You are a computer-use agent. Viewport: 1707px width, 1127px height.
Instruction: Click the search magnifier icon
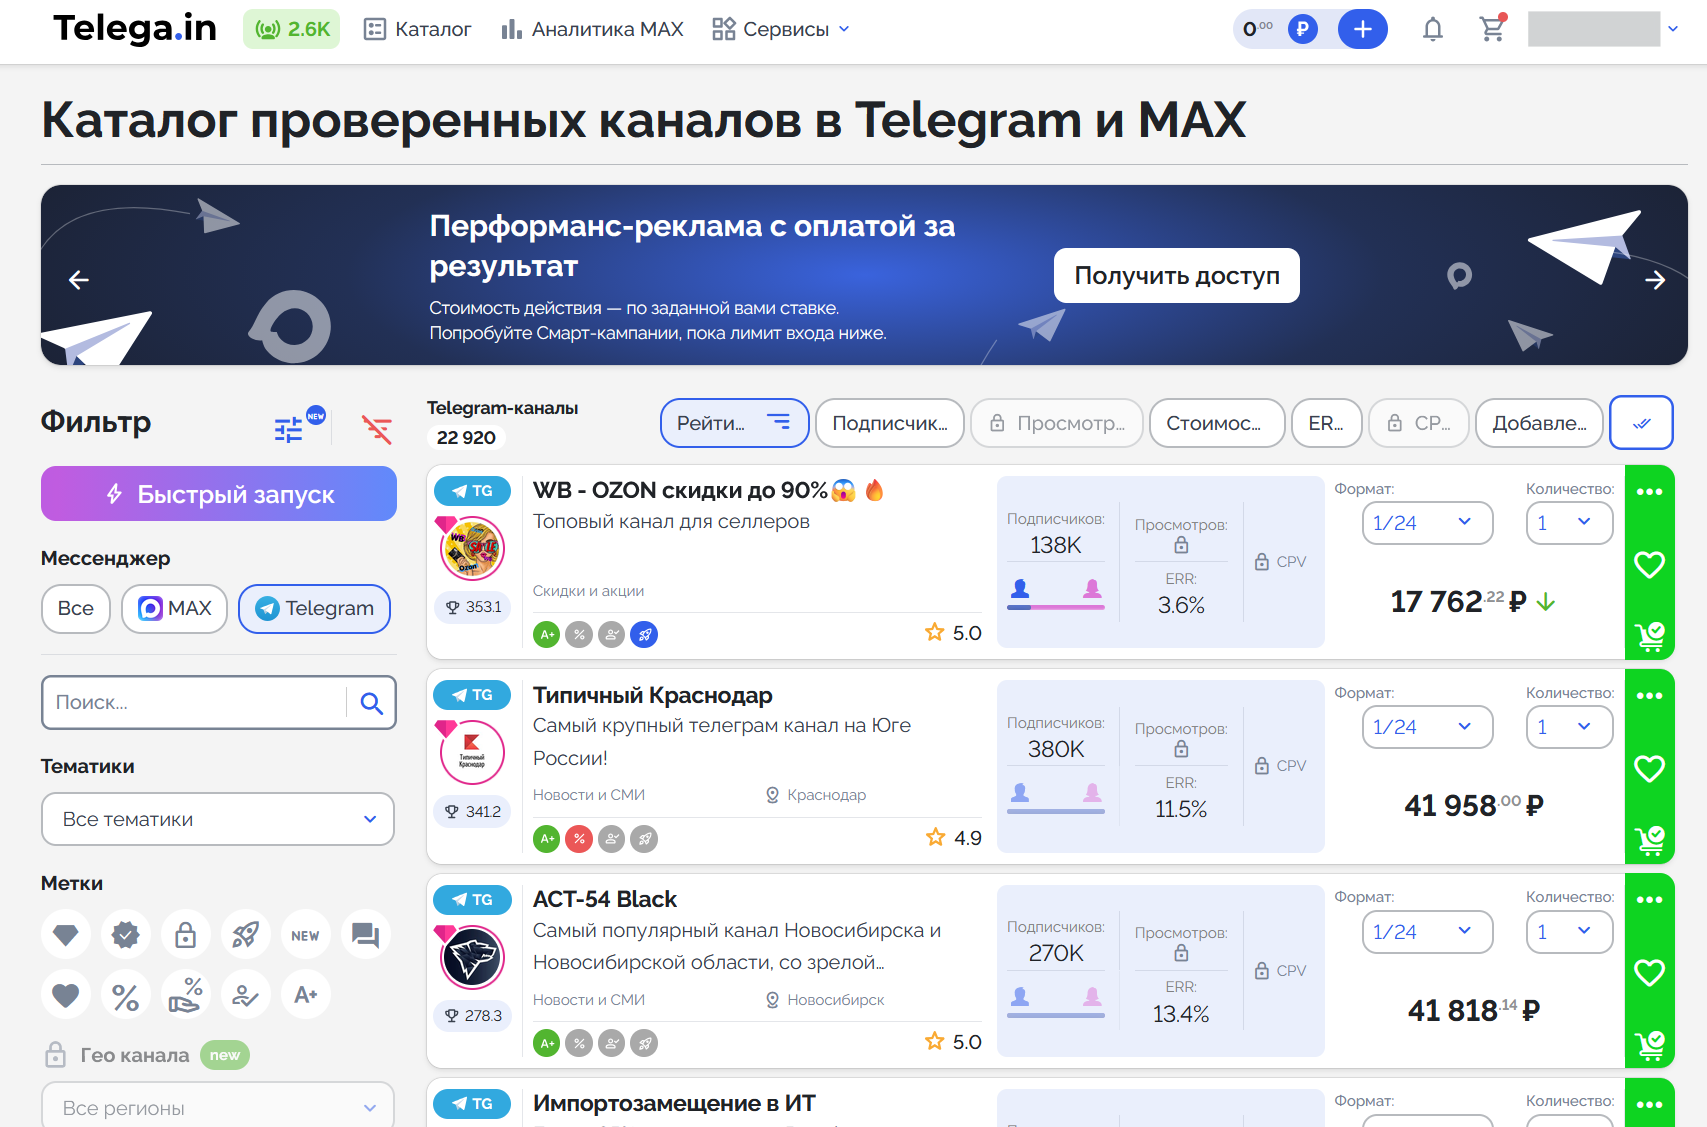(x=372, y=703)
